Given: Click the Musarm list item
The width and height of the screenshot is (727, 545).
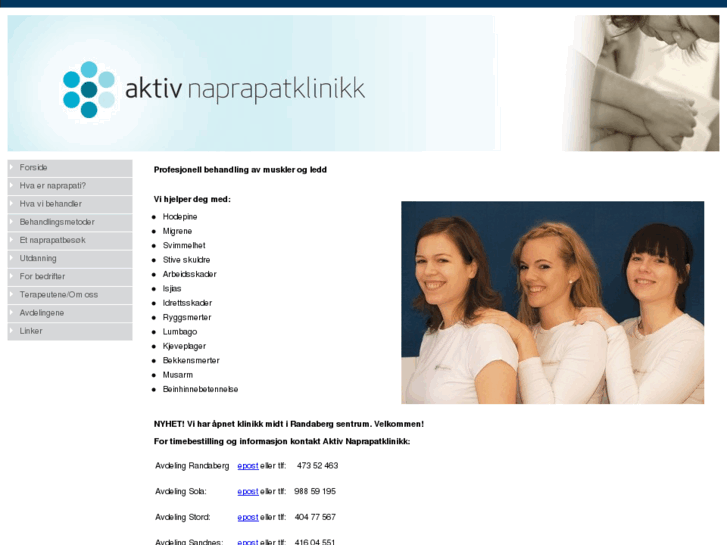Looking at the screenshot, I should 178,375.
